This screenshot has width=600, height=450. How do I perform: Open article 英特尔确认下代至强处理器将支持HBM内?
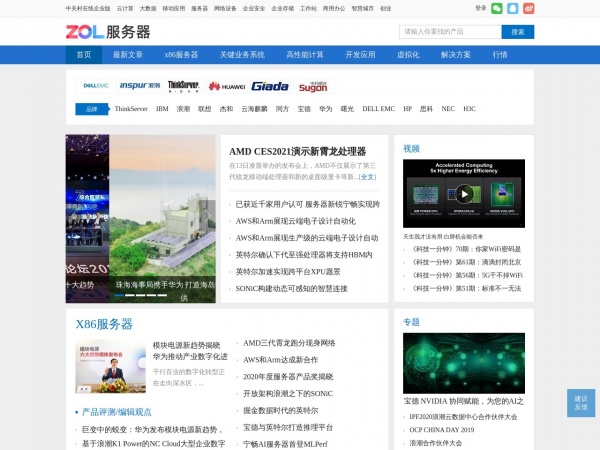(304, 255)
